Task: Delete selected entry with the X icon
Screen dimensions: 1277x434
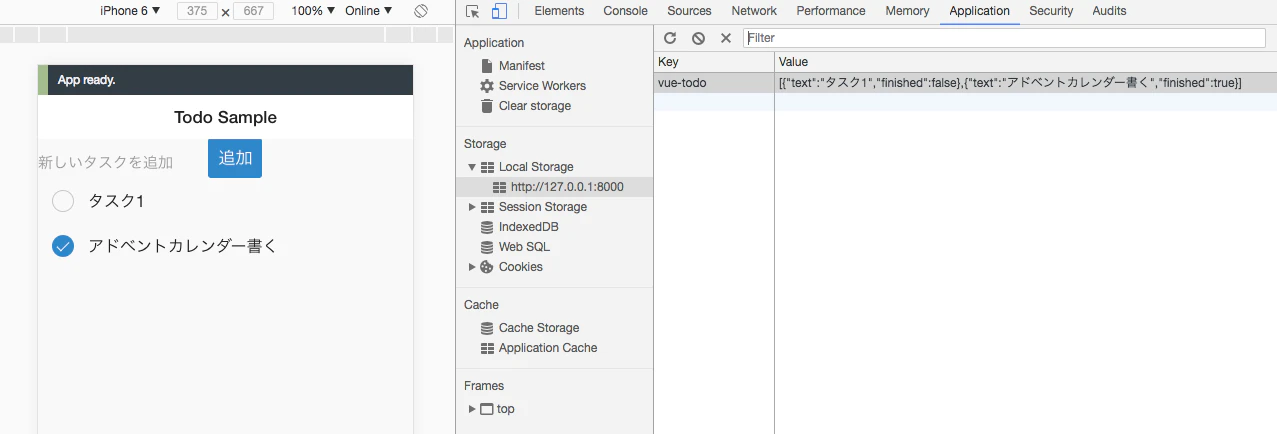Action: (726, 38)
